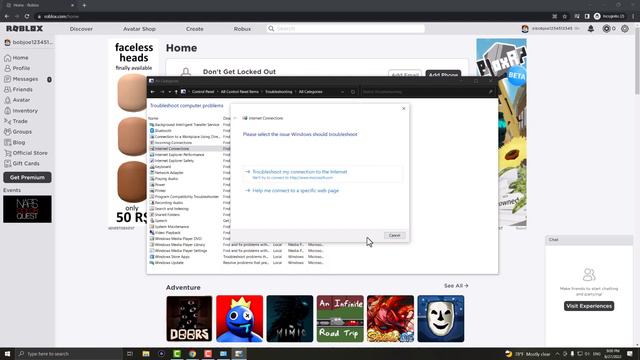Open Official Store in the sidebar

(x=26, y=153)
